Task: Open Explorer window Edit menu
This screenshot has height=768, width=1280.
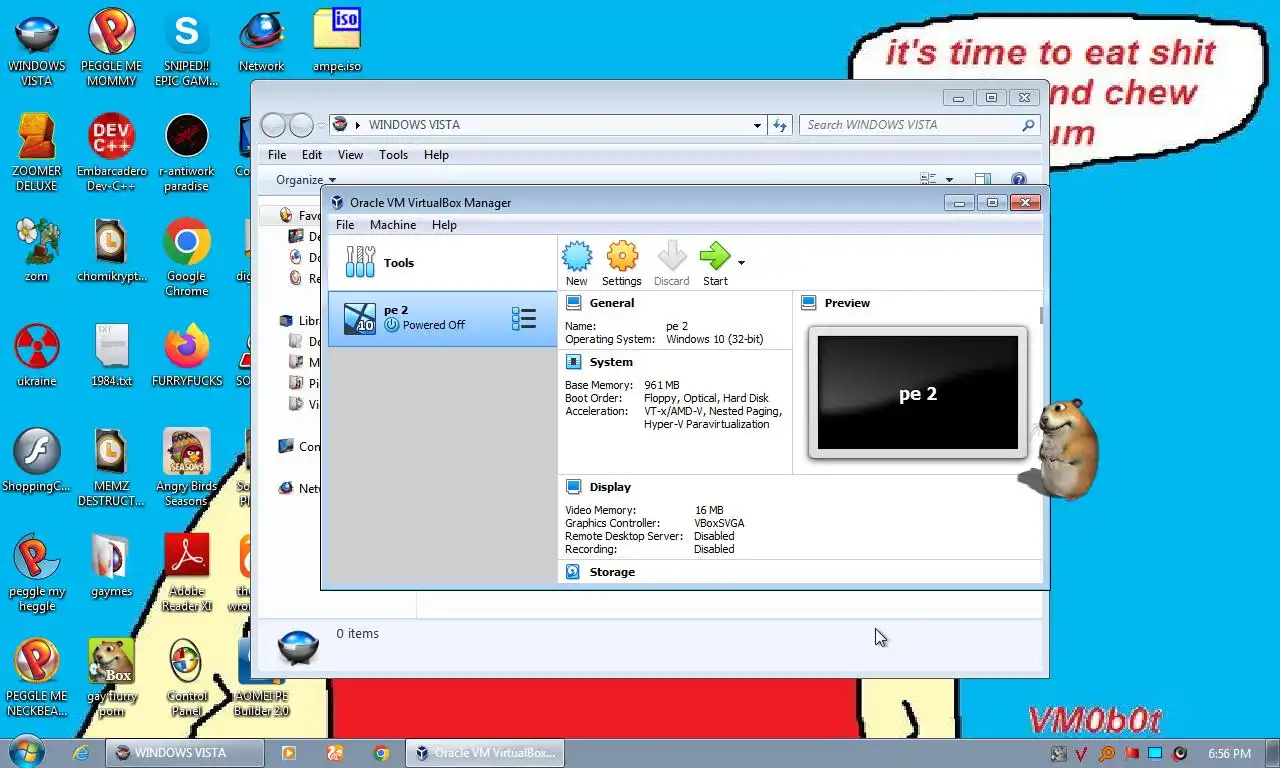Action: (312, 155)
